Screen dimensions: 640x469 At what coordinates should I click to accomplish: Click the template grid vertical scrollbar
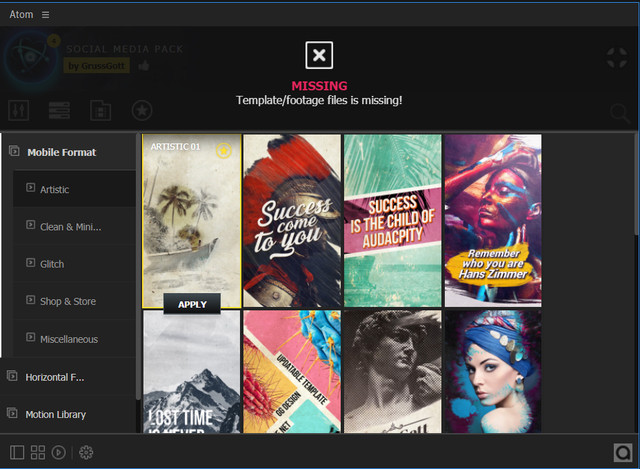pyautogui.click(x=637, y=184)
